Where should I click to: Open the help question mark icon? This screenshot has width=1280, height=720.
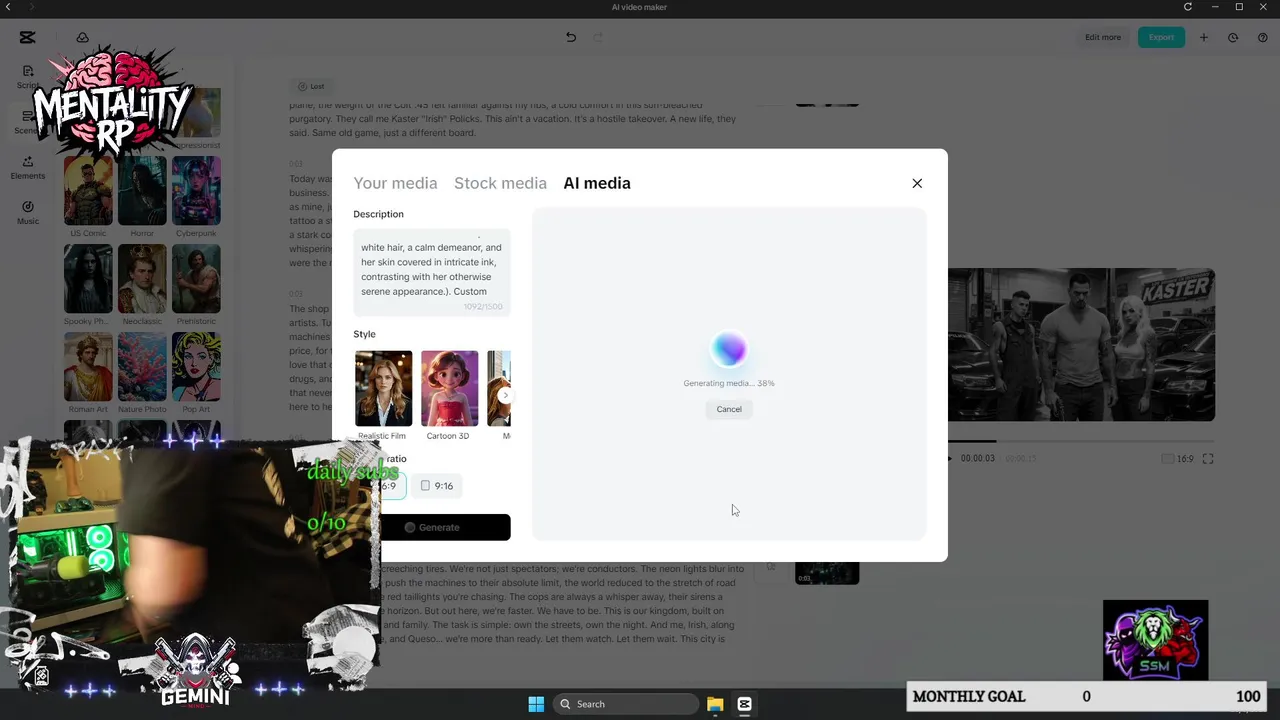tap(1262, 37)
